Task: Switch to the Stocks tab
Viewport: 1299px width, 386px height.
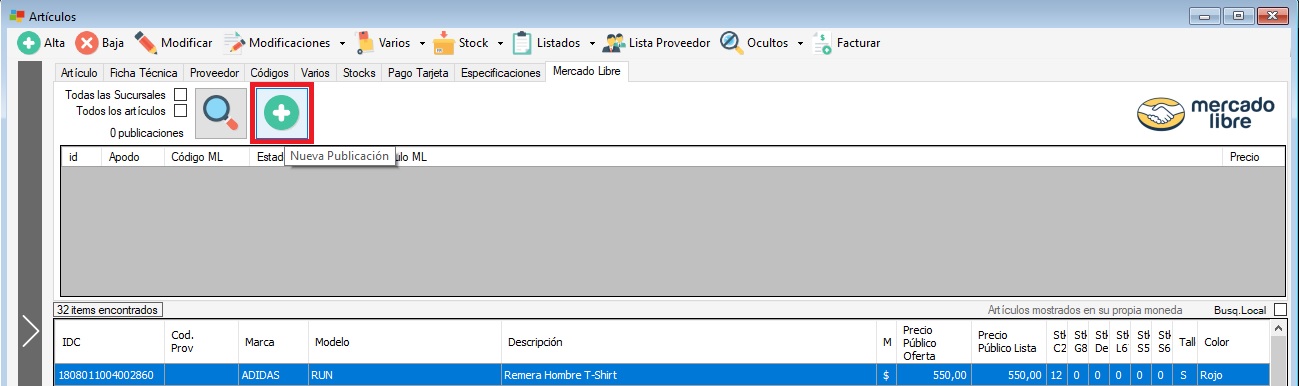Action: click(359, 73)
